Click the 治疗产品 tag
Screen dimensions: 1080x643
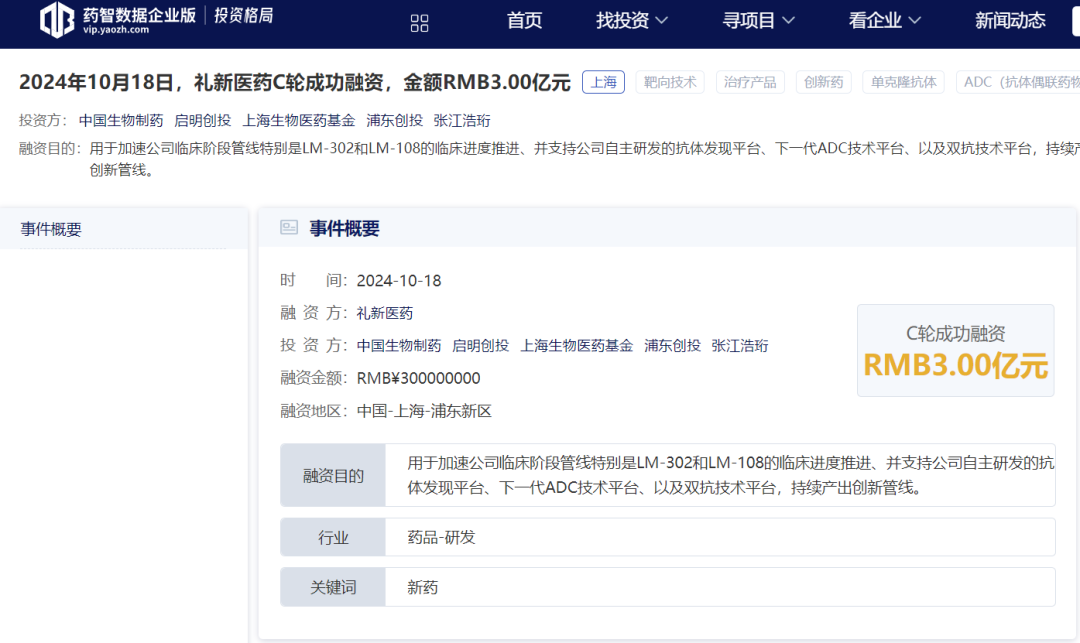[x=750, y=82]
